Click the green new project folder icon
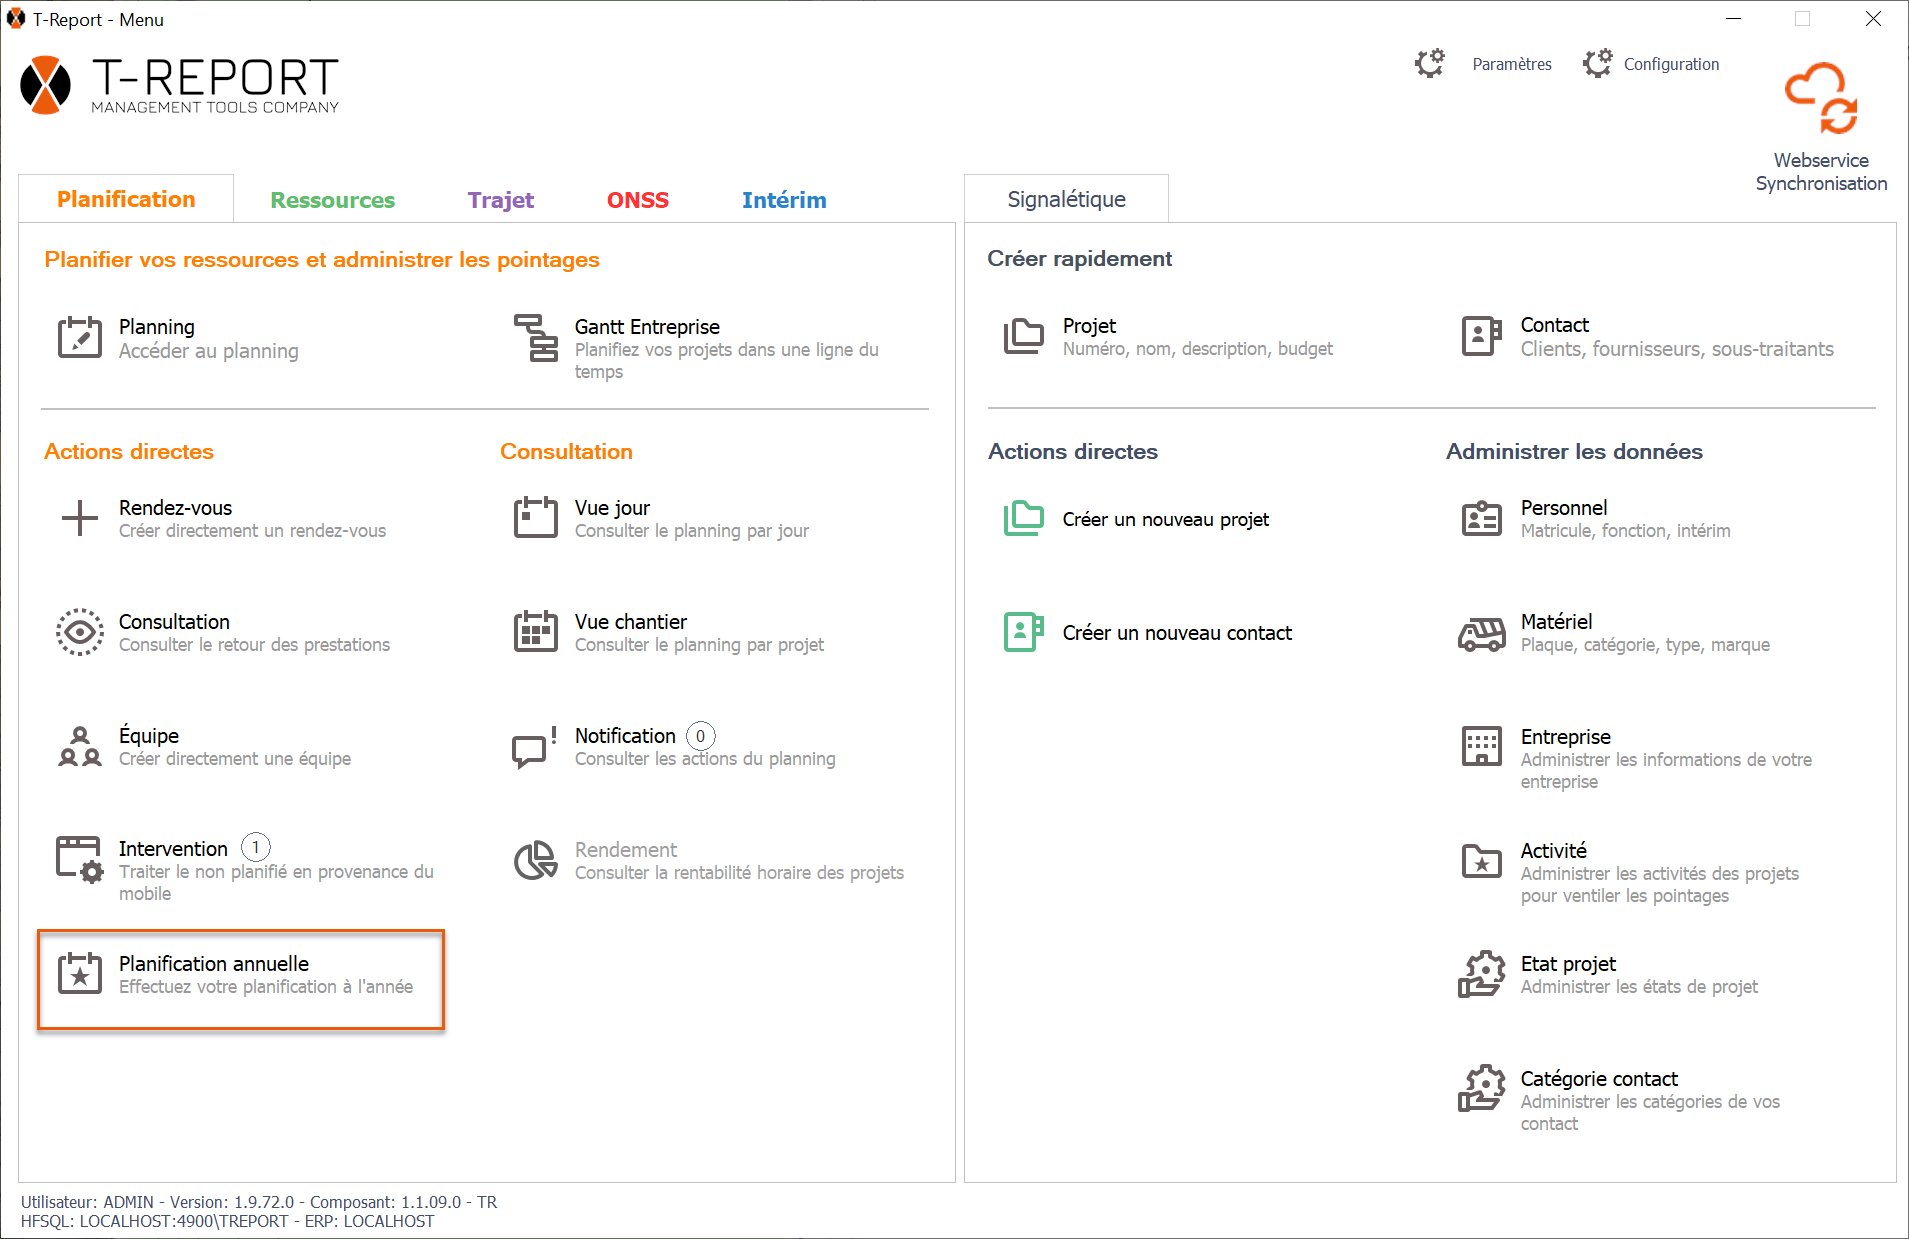 coord(1023,519)
